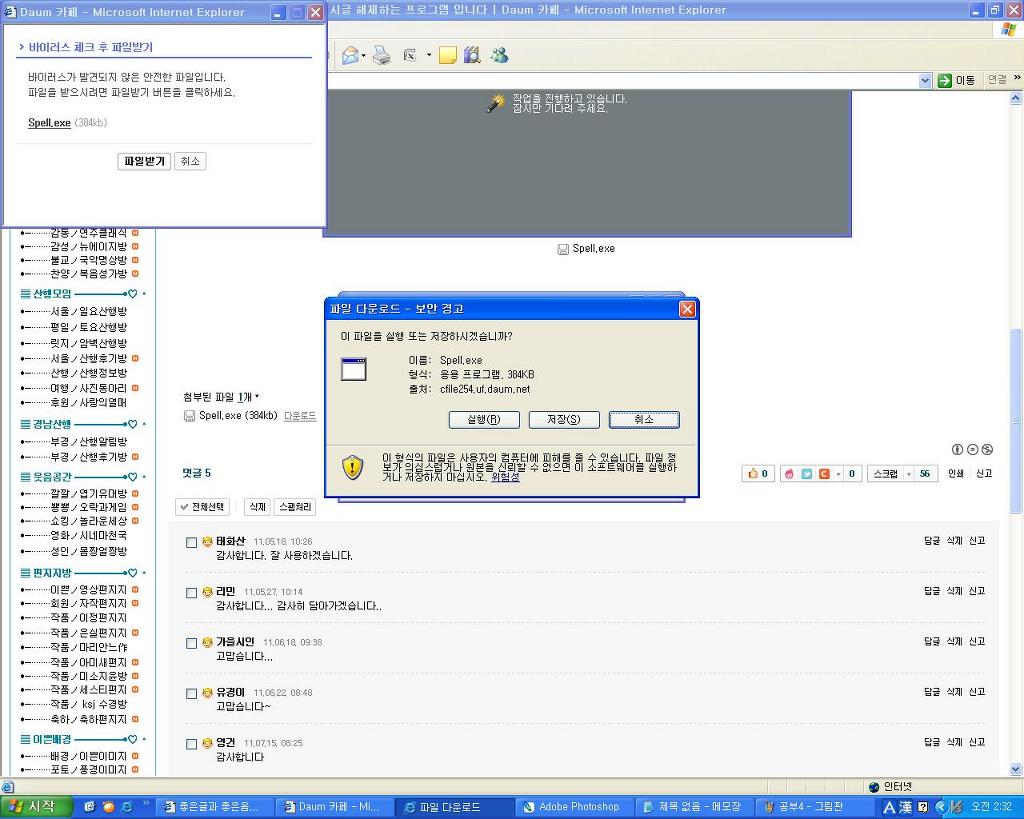Open 영화/시네마천국 board in the sidebar
This screenshot has height=819, width=1024.
tap(89, 536)
